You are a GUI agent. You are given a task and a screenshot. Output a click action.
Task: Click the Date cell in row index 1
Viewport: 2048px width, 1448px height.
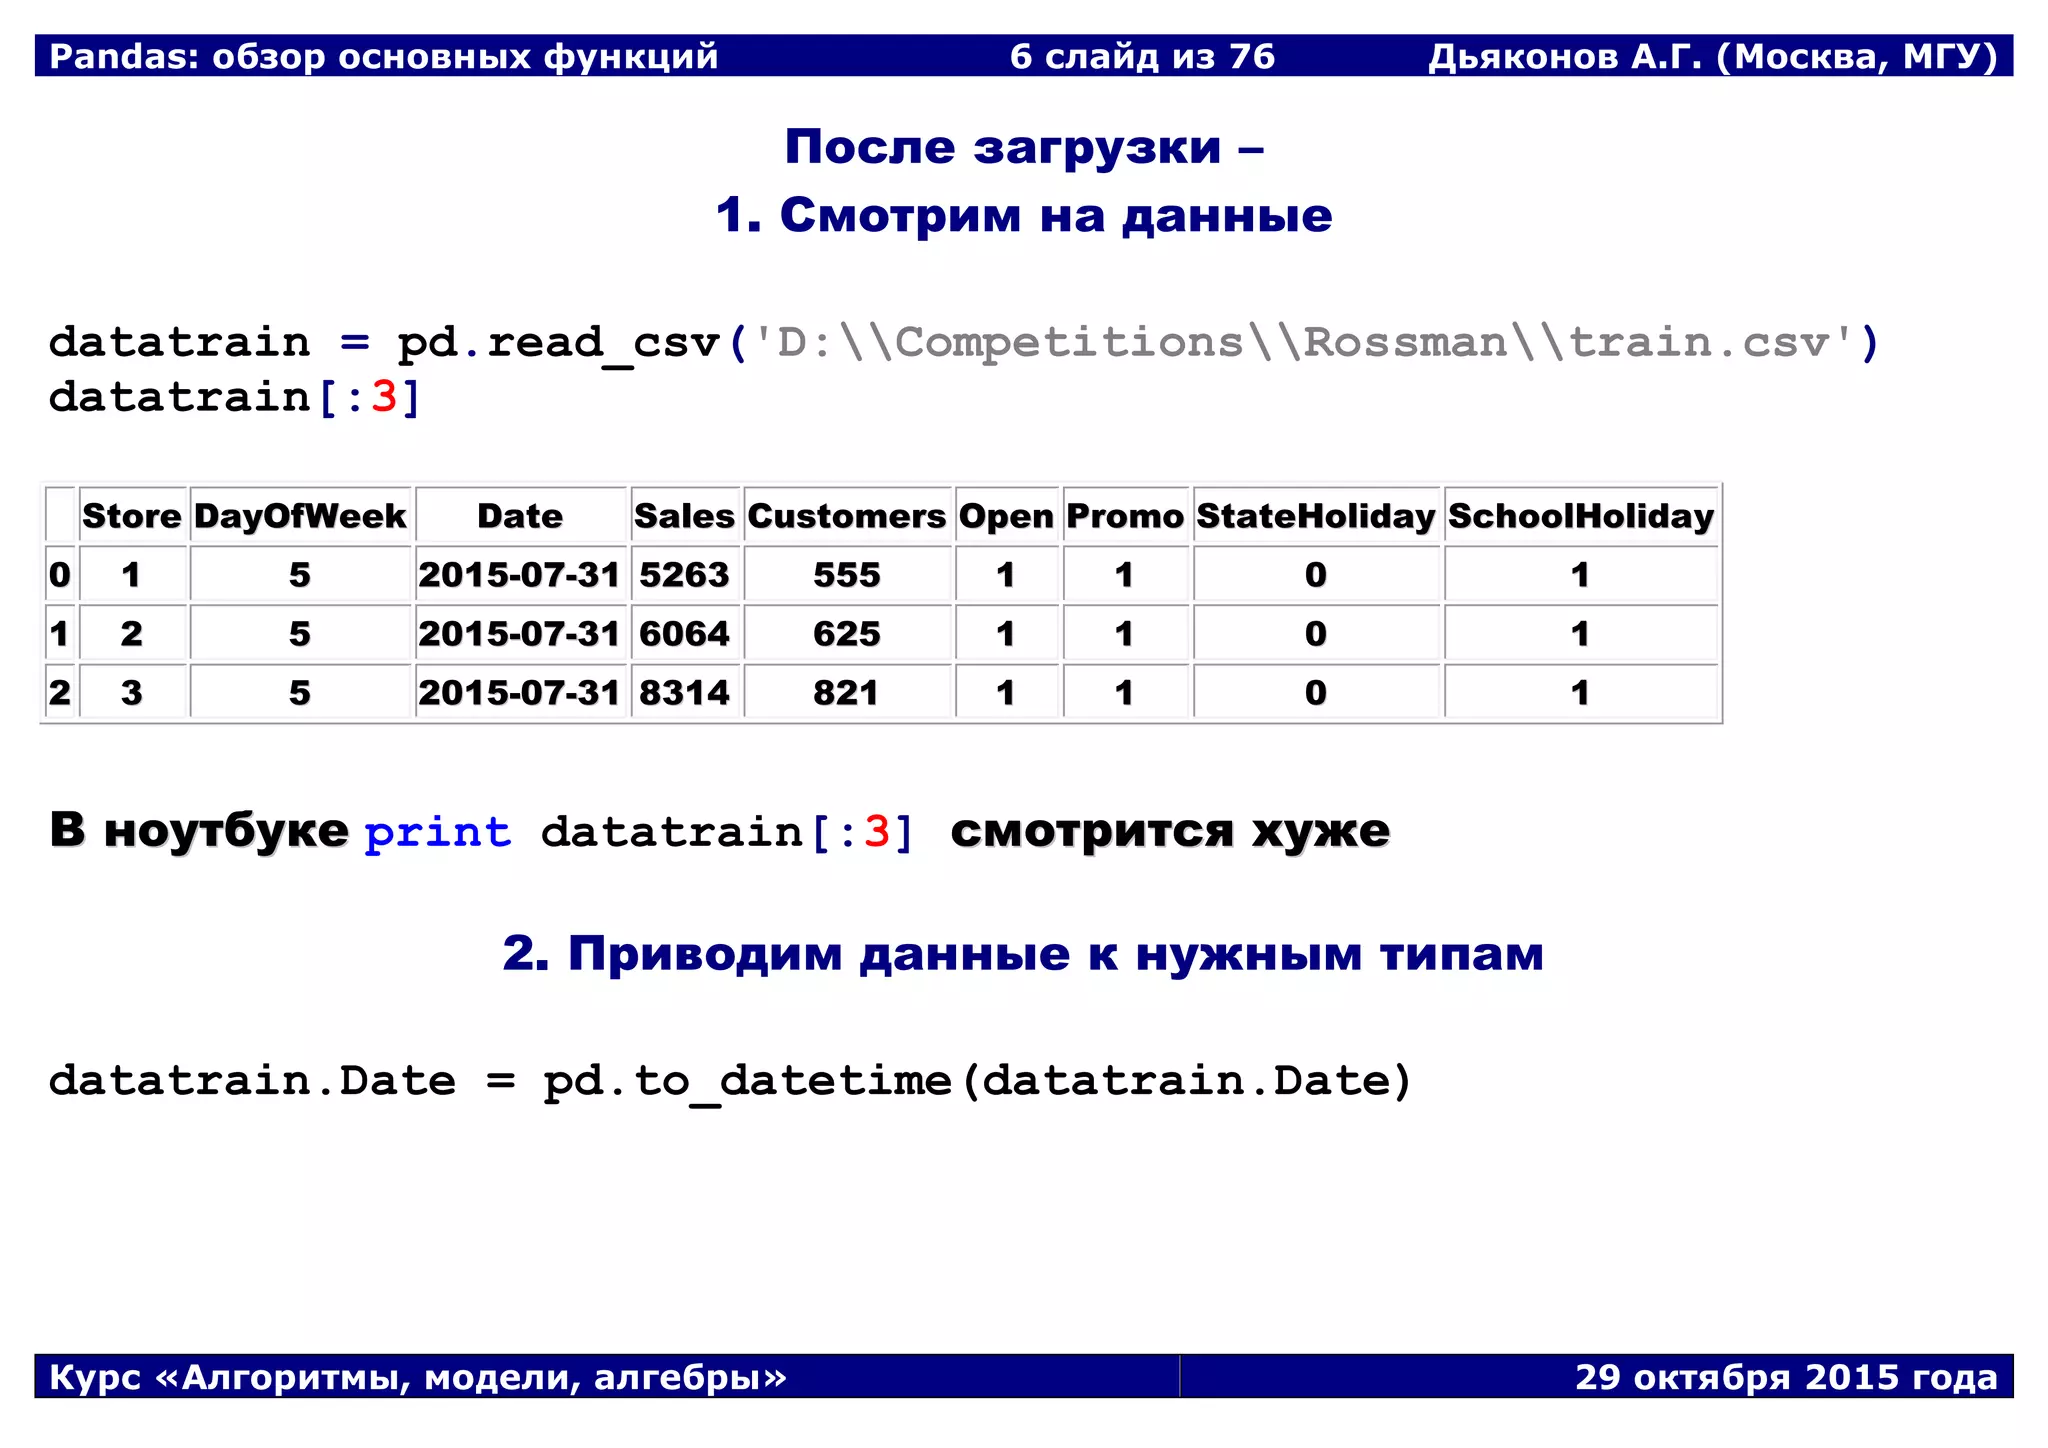point(520,634)
